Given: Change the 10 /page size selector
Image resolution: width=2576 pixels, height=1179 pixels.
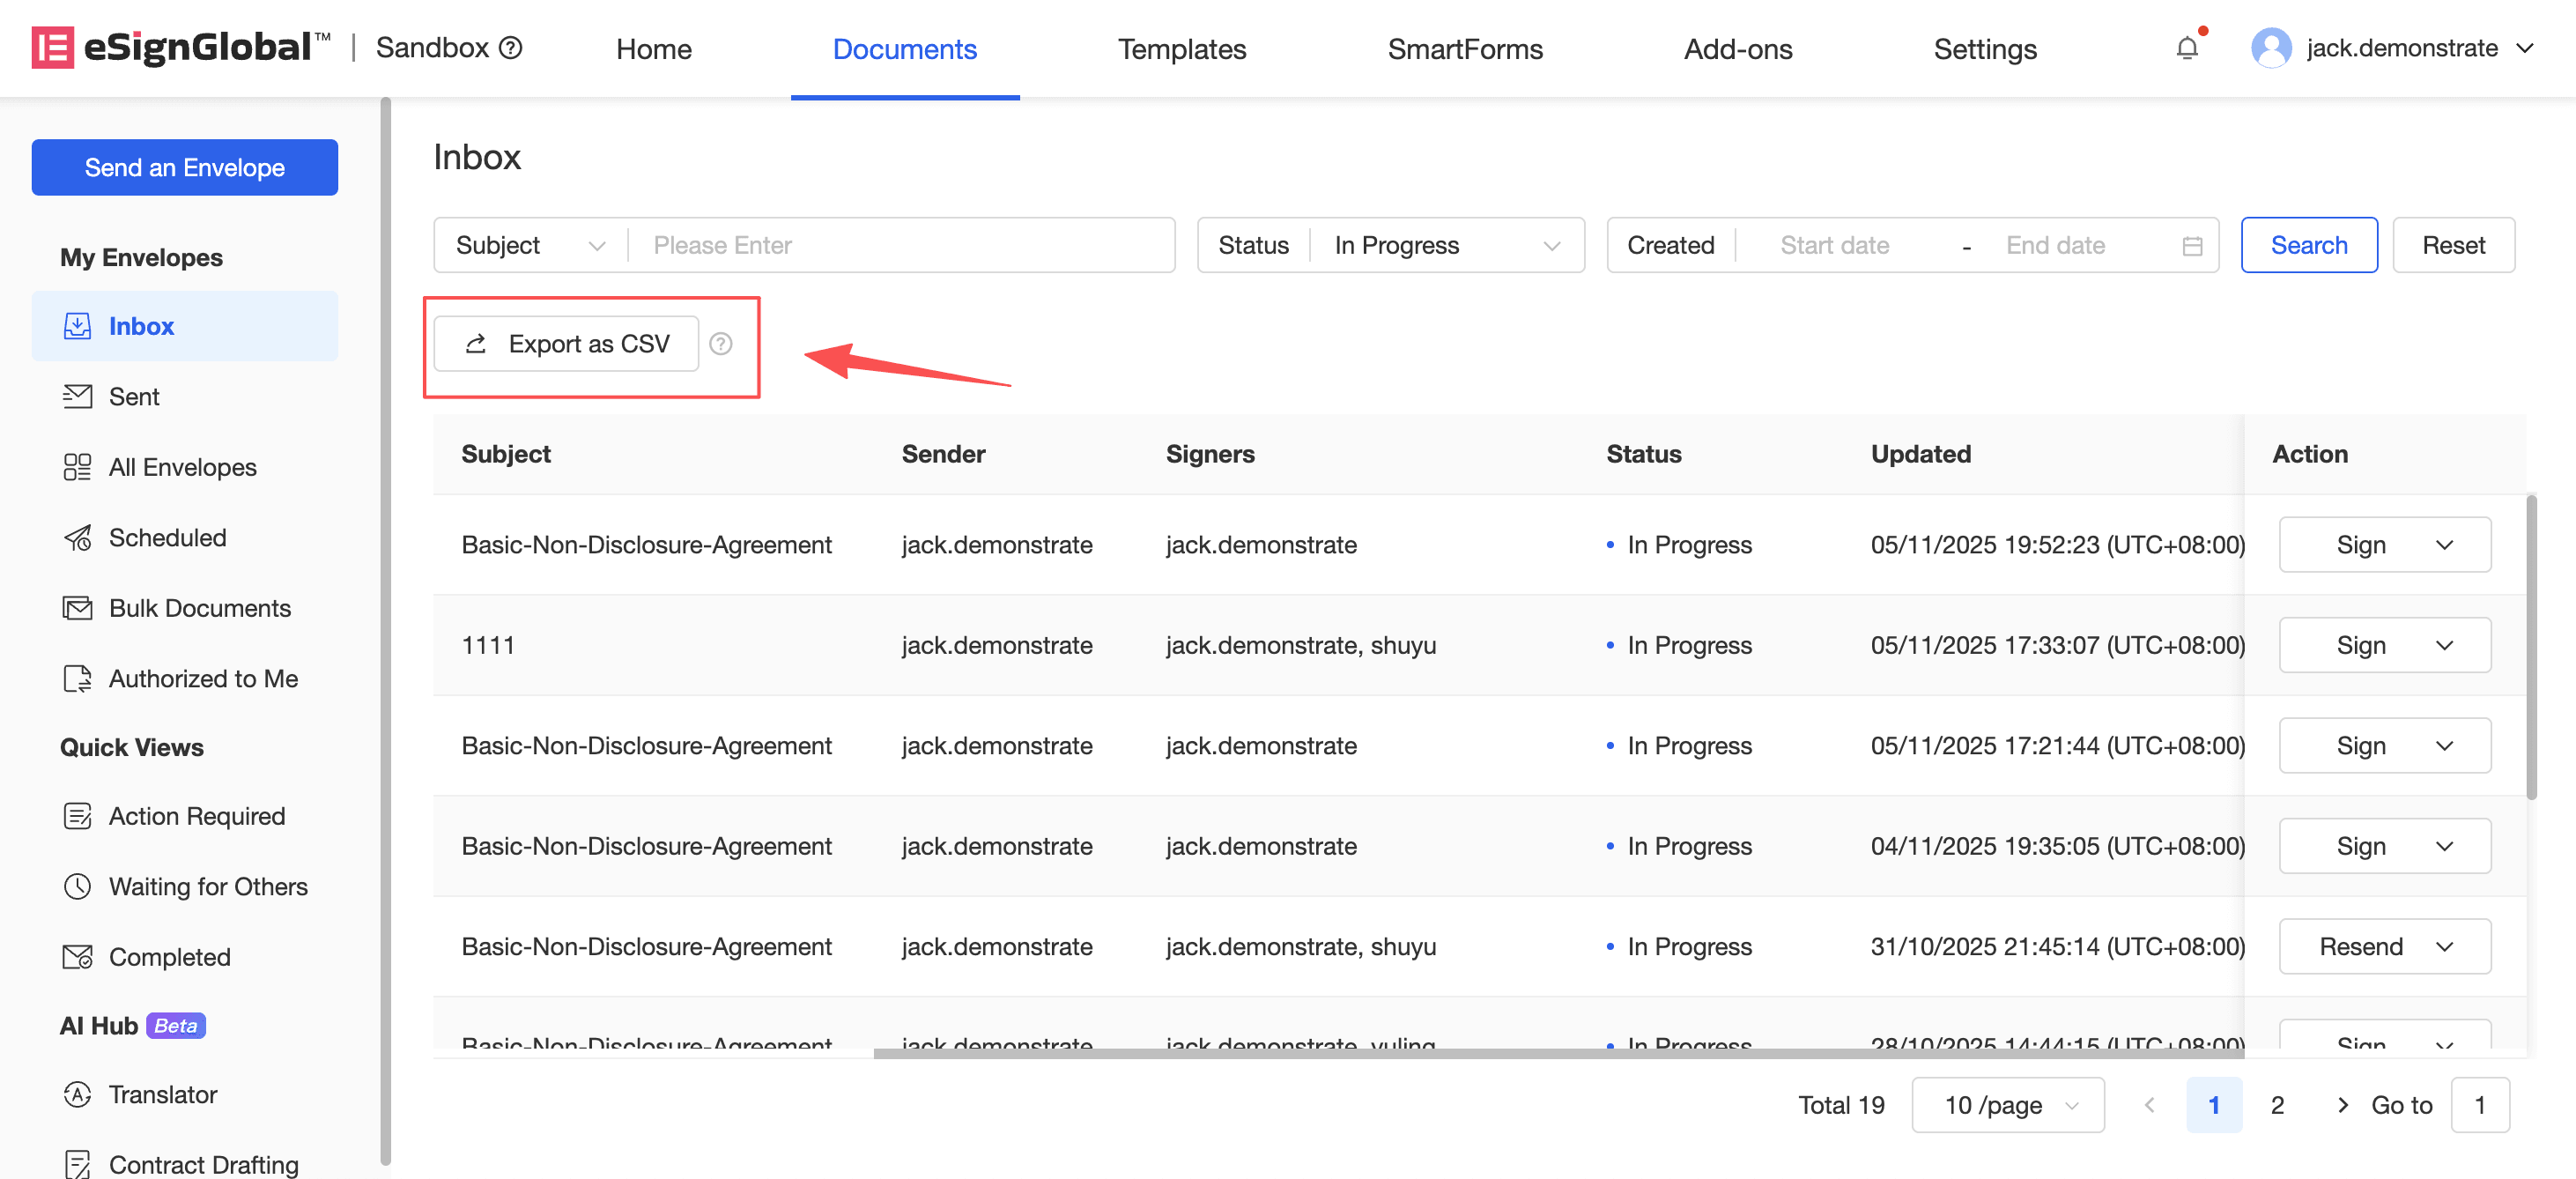Looking at the screenshot, I should pos(2007,1105).
